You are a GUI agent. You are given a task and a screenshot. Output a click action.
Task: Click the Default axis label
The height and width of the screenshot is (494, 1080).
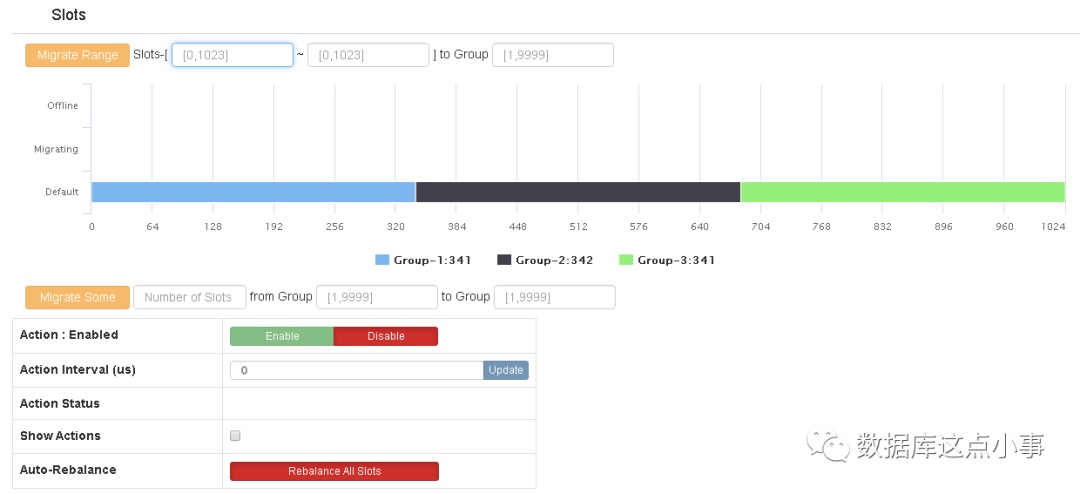coord(62,192)
